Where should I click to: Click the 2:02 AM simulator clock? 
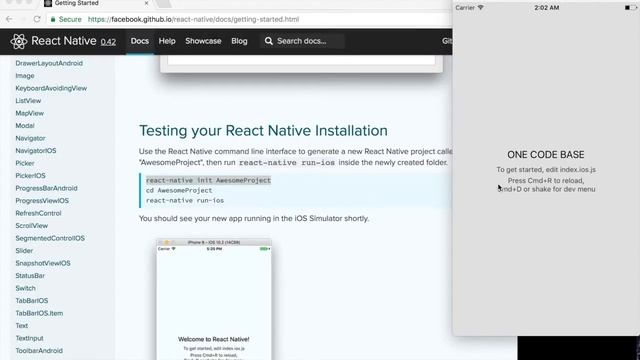[x=547, y=7]
